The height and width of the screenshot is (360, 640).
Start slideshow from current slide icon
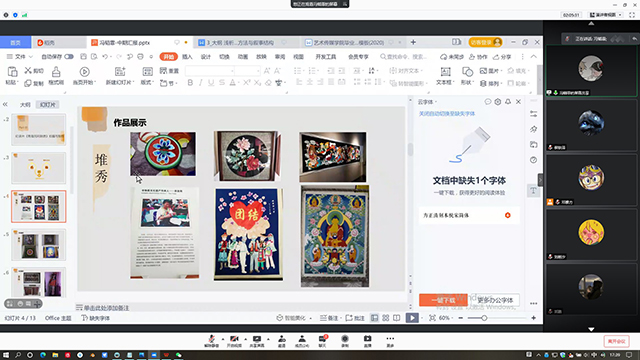[x=84, y=72]
